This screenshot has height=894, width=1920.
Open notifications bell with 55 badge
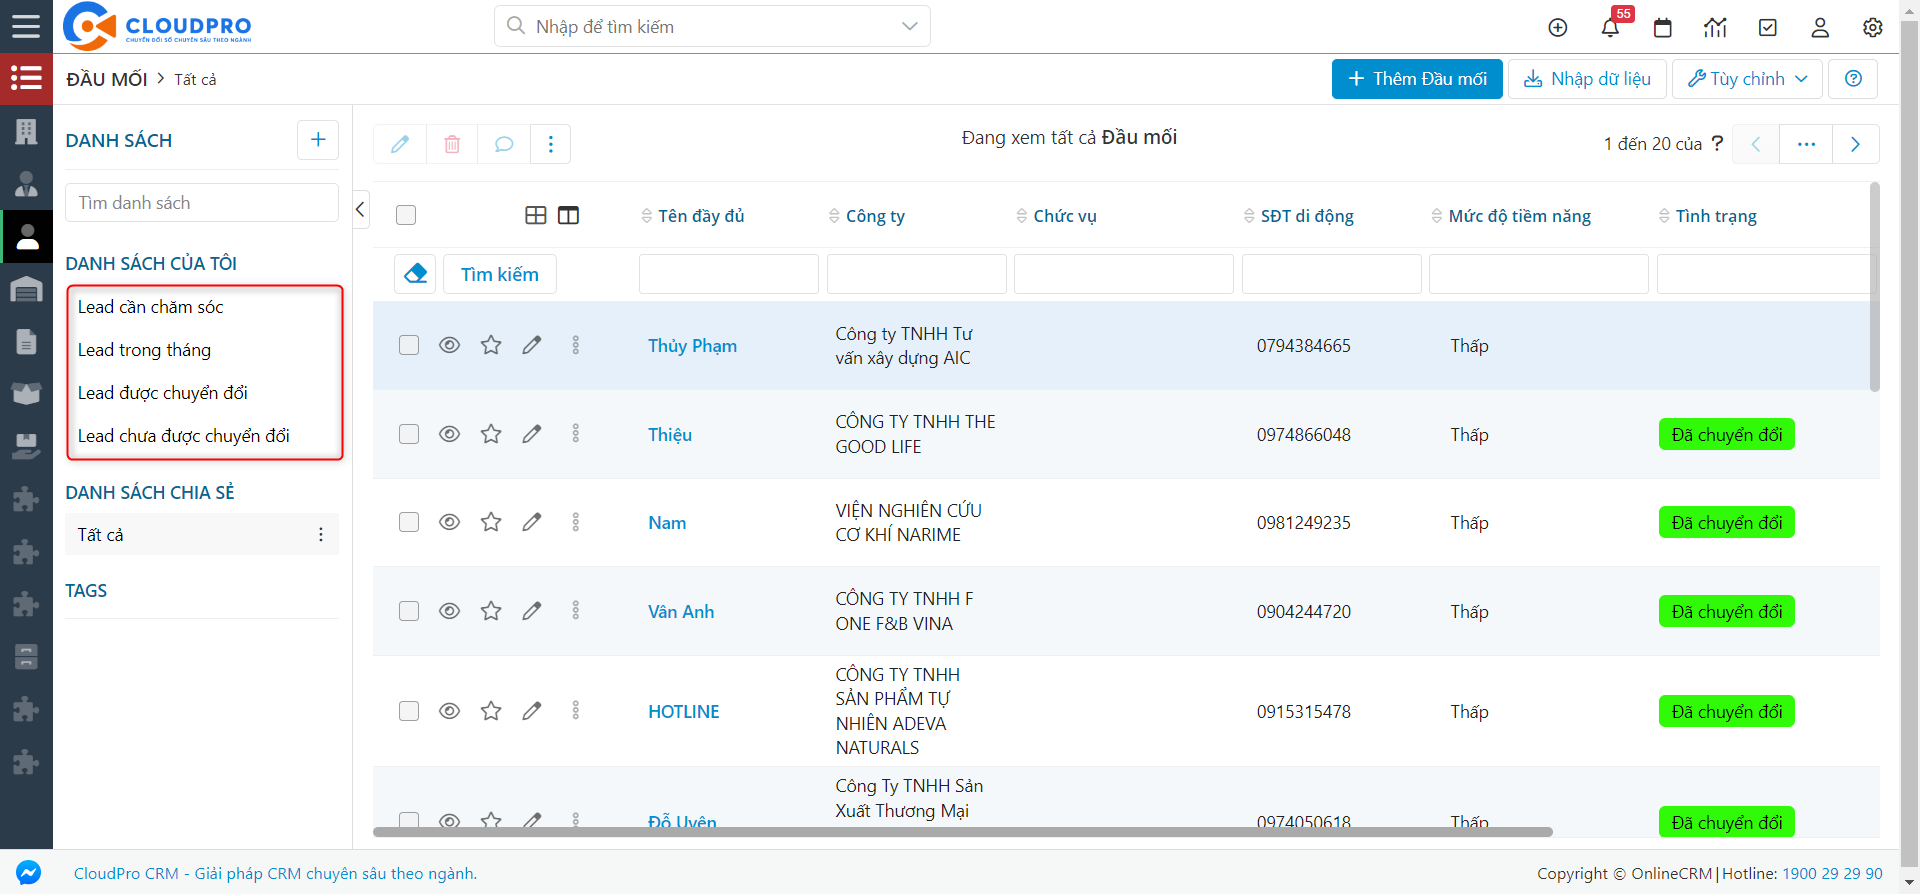coord(1610,27)
